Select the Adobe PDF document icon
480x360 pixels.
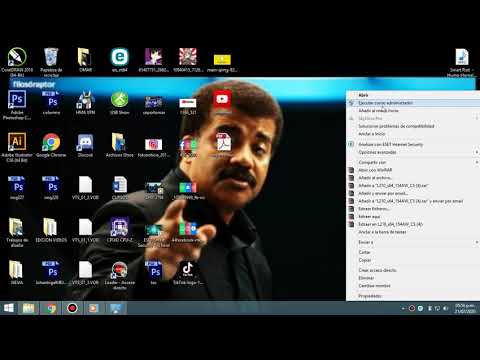(x=224, y=142)
